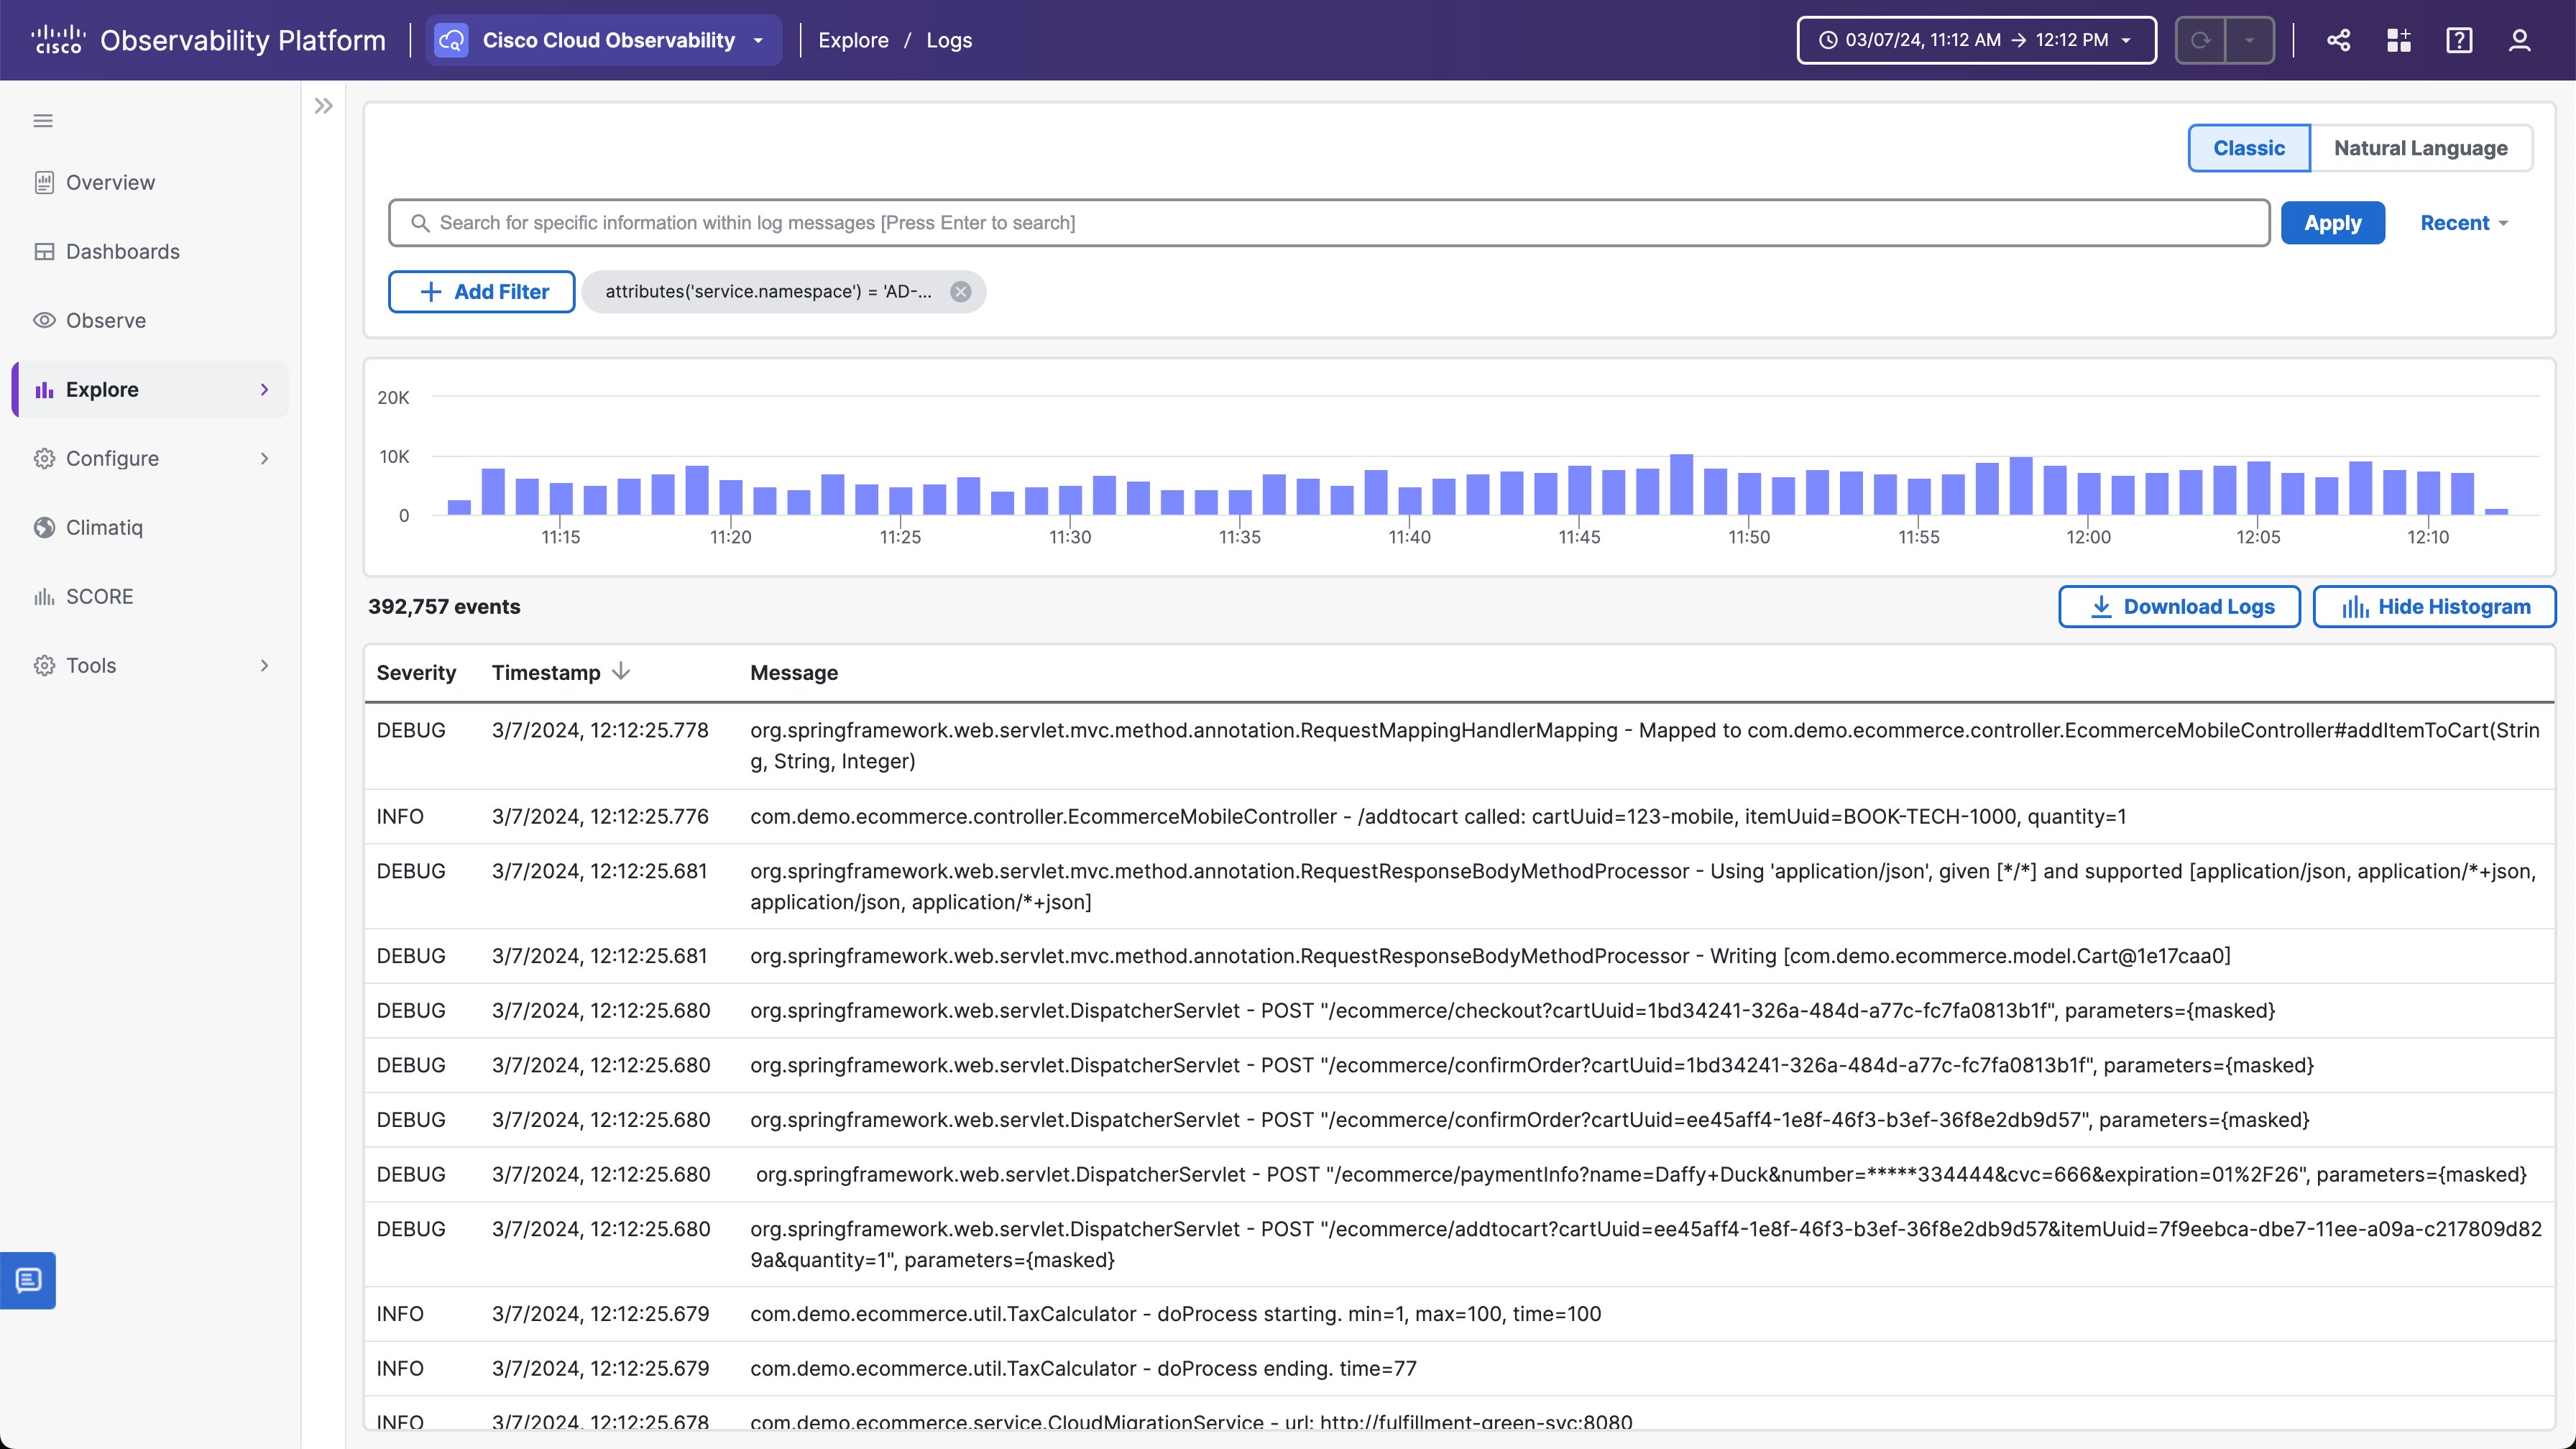The image size is (2576, 1449).
Task: Open the Cisco Cloud Observability dropdown arrow
Action: point(758,41)
